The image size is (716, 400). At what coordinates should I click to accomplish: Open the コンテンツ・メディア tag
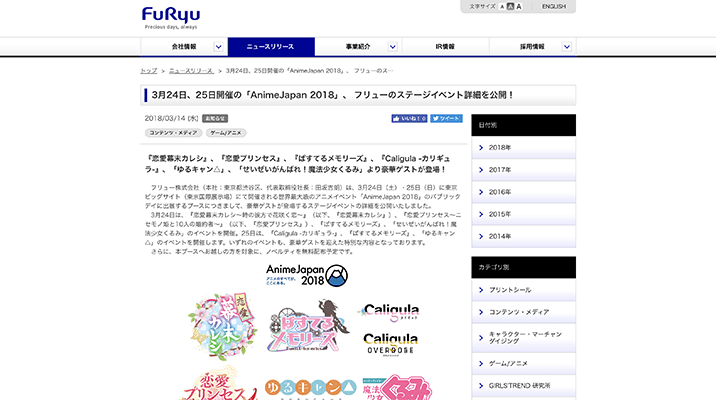pyautogui.click(x=174, y=133)
